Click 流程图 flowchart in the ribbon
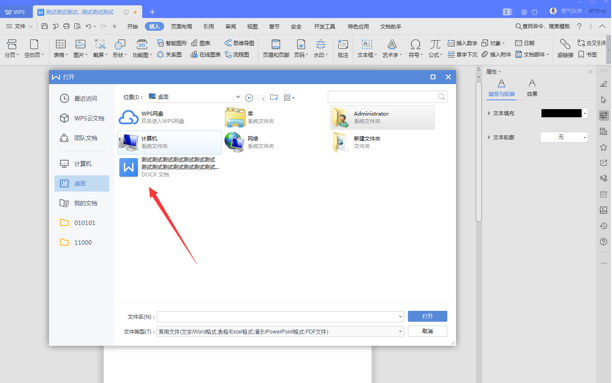This screenshot has height=383, width=612. coord(237,55)
